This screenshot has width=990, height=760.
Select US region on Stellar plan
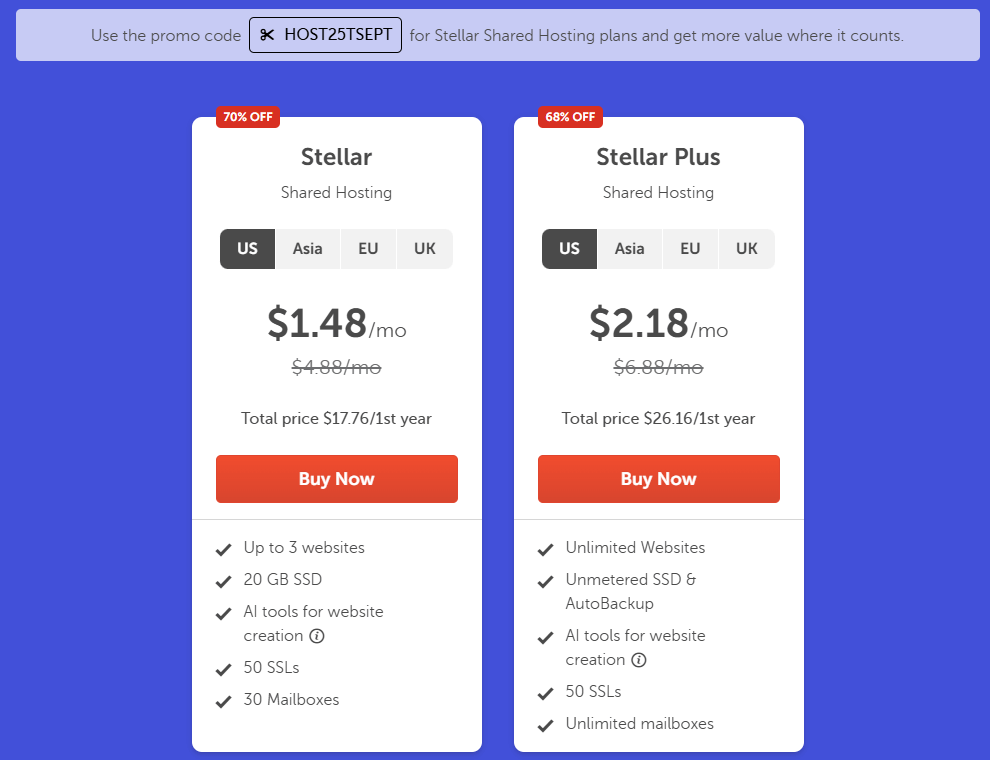click(248, 249)
